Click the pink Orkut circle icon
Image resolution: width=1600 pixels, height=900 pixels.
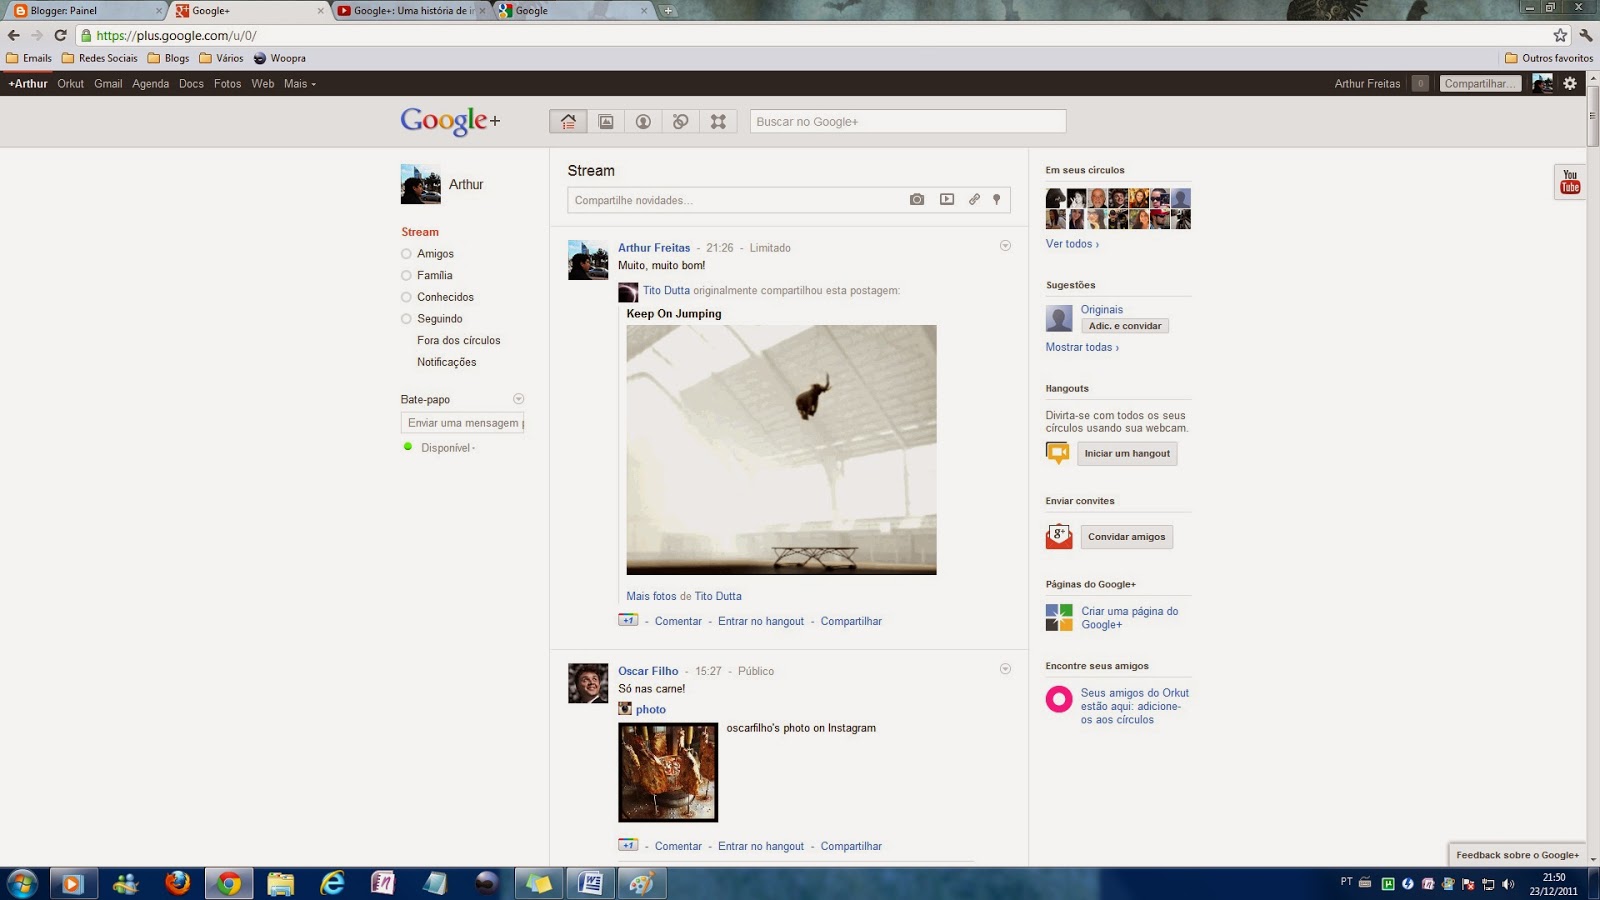(x=1059, y=699)
